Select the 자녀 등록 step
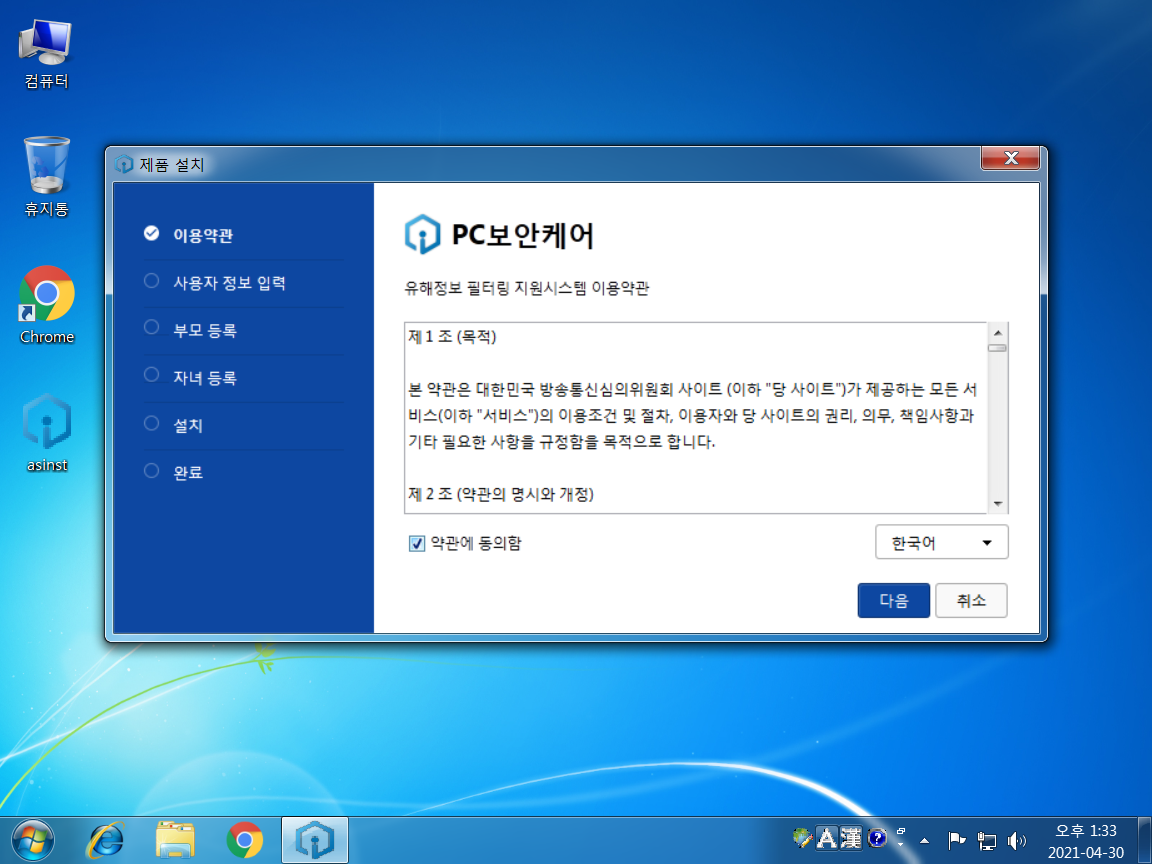The height and width of the screenshot is (864, 1152). click(205, 378)
